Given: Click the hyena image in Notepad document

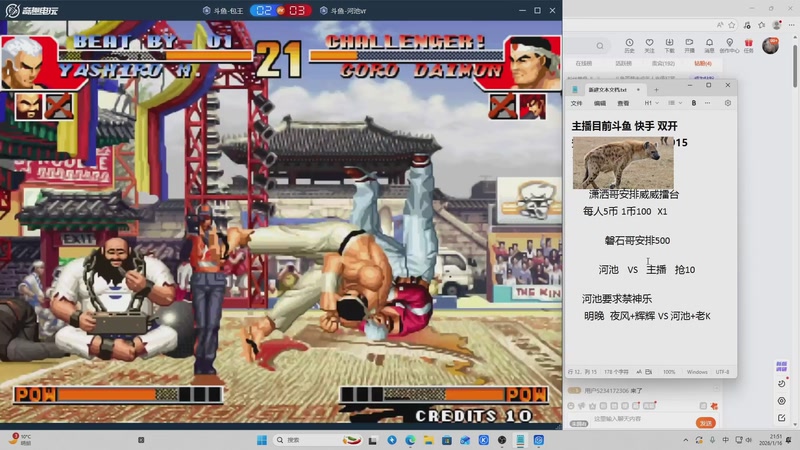Looking at the screenshot, I should click(623, 163).
